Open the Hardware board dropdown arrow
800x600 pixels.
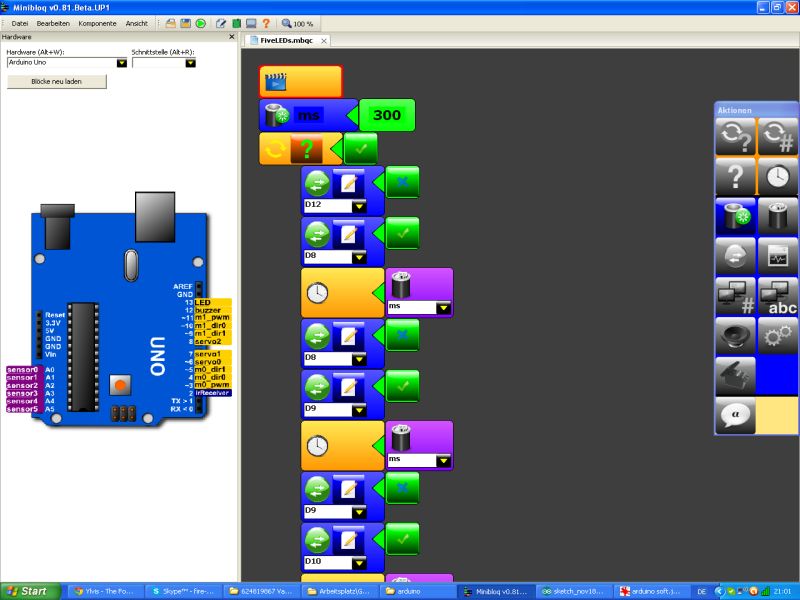point(121,63)
